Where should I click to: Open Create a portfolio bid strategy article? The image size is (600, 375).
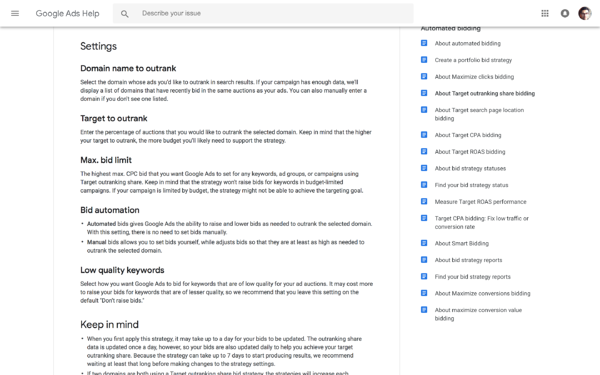point(473,60)
